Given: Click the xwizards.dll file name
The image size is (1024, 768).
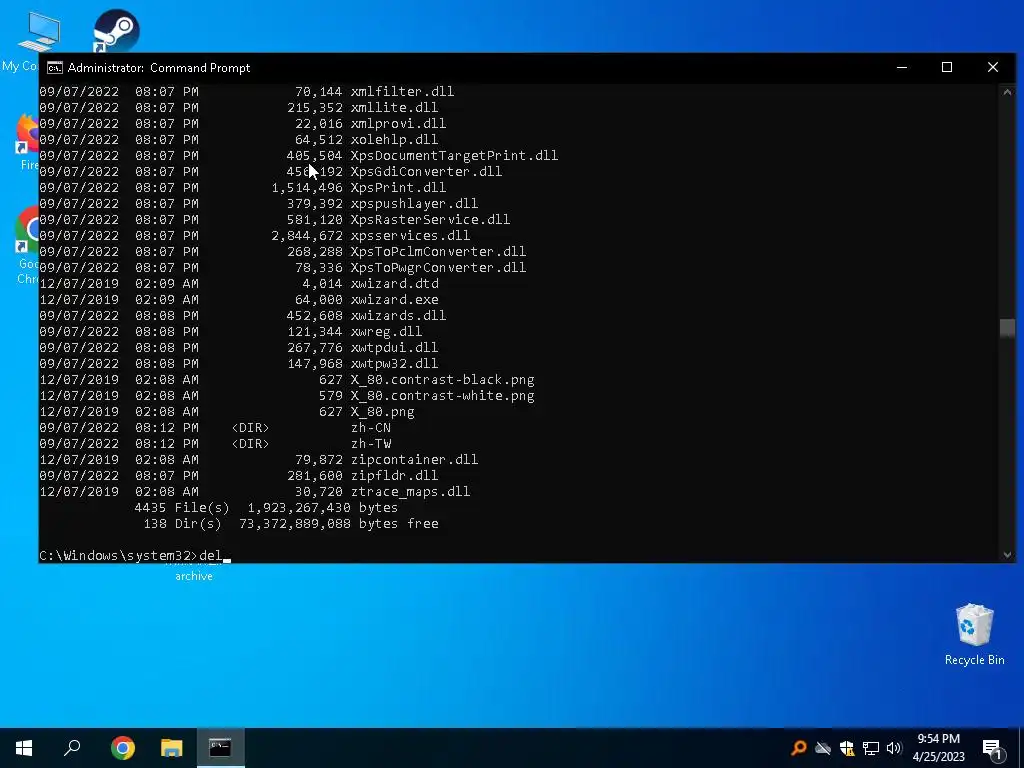Looking at the screenshot, I should tap(398, 315).
